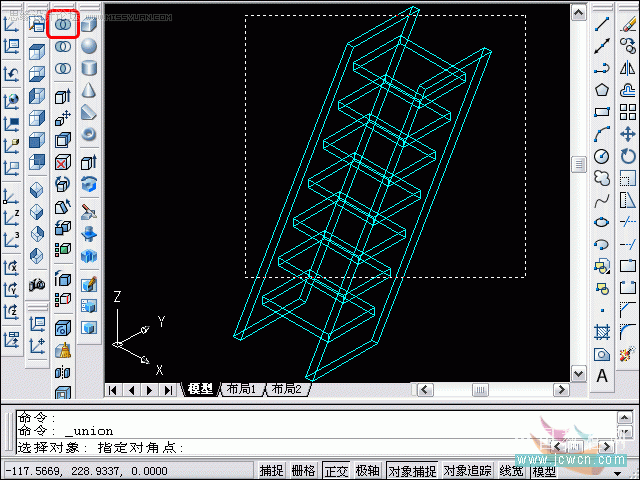
Task: Select the Circle draw tool
Action: (x=602, y=156)
